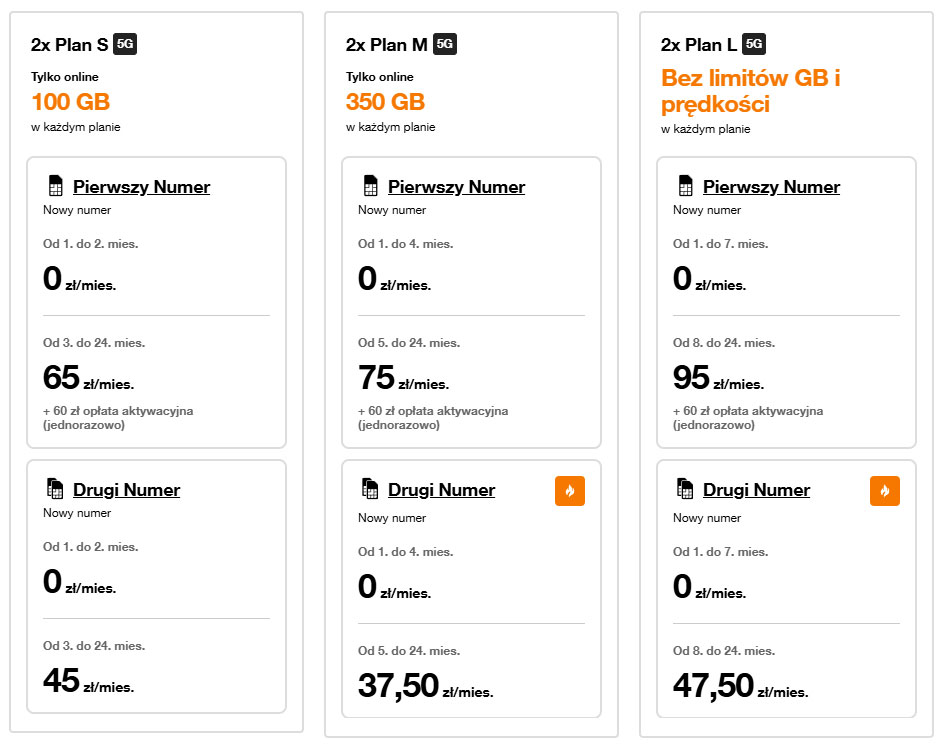944x747 pixels.
Task: Open Drugi Numer link in Plan L
Action: coord(756,490)
